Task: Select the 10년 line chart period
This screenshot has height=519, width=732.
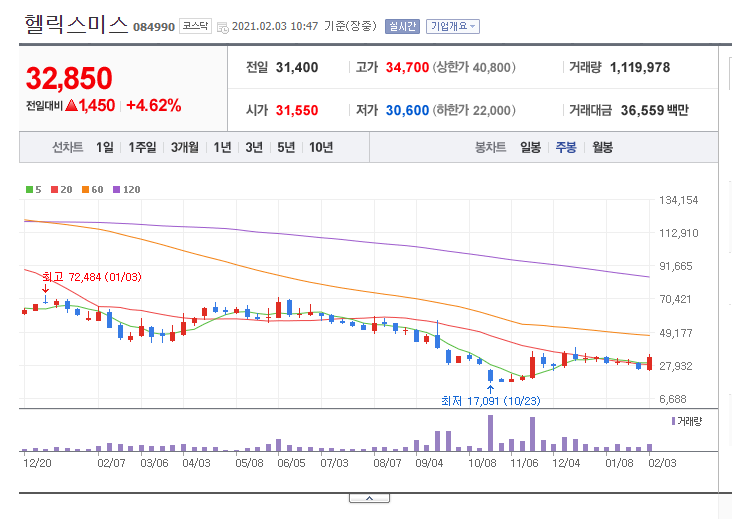Action: 321,147
